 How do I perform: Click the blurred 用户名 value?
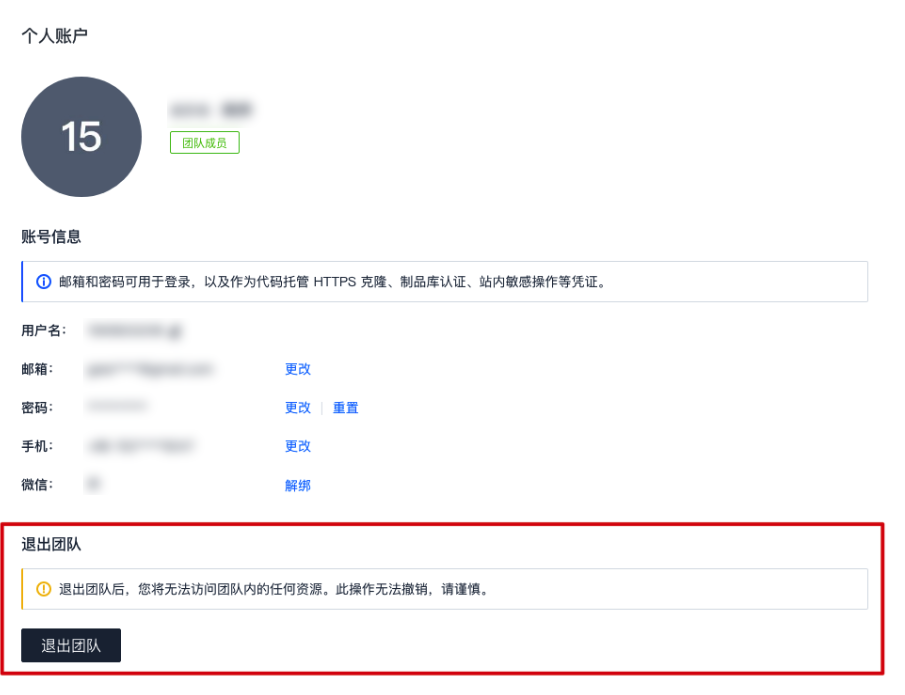pyautogui.click(x=135, y=330)
